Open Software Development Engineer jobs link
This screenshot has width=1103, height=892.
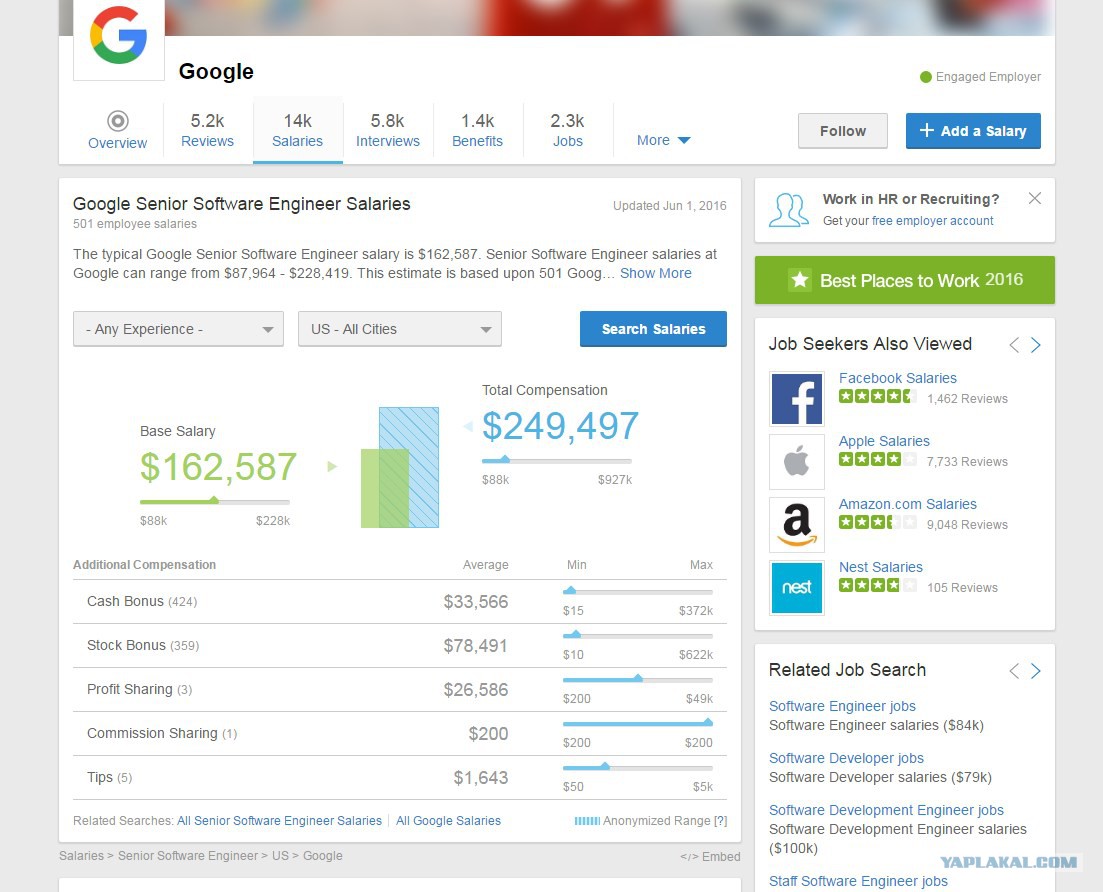pos(886,810)
